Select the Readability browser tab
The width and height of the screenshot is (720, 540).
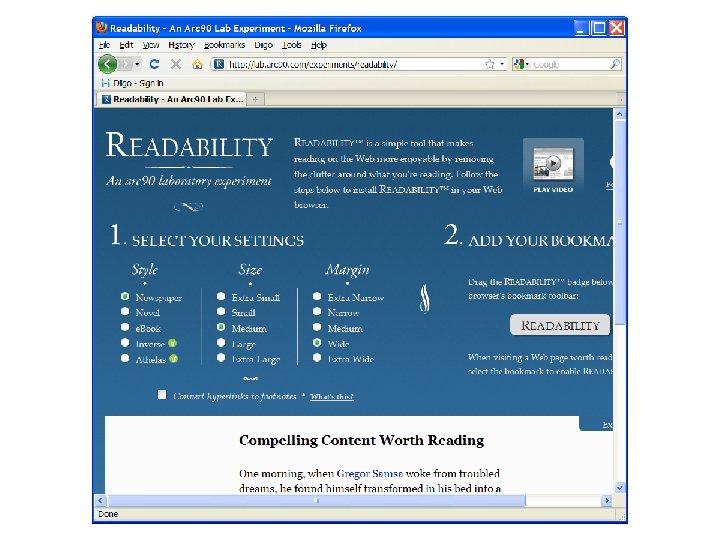tap(172, 99)
